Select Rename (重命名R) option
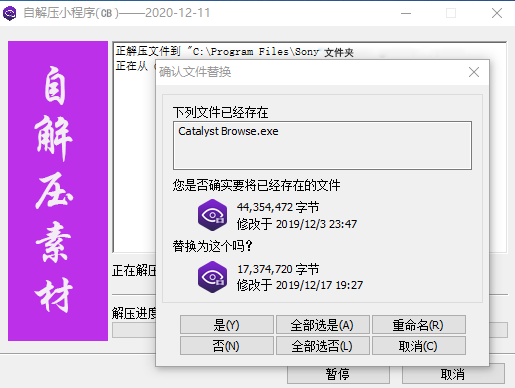Screen dimensions: 515x388 (418, 325)
